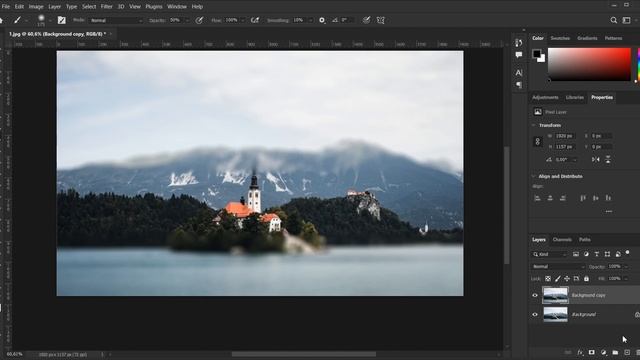Filter layers by pixel layers icon

tap(576, 254)
